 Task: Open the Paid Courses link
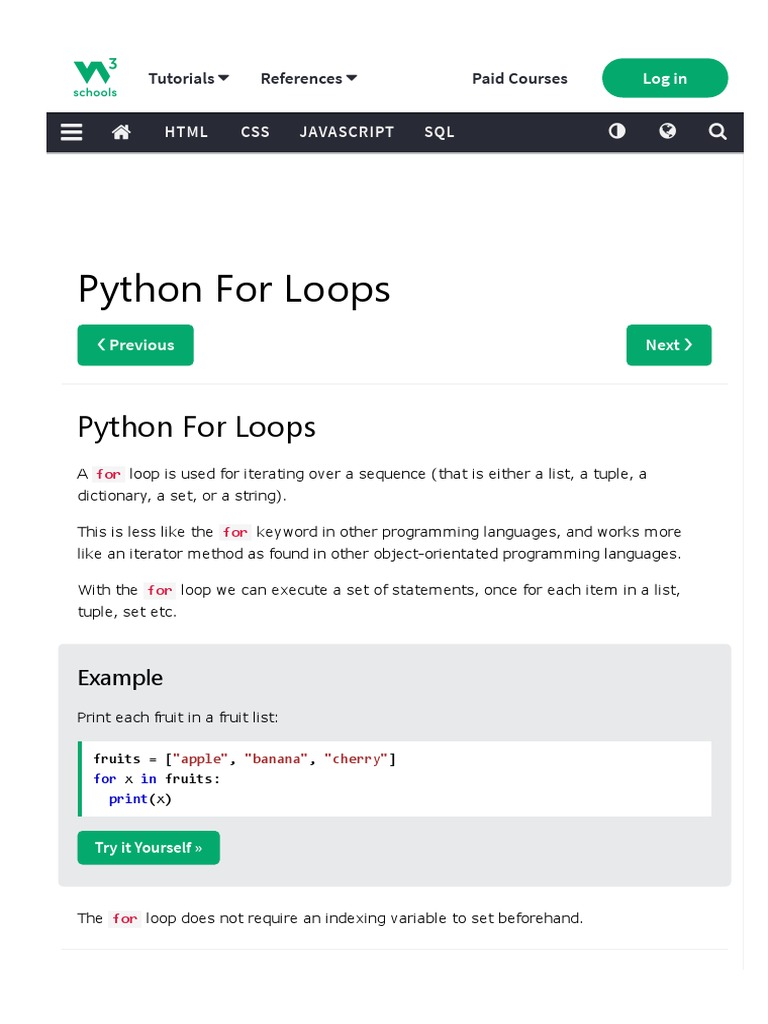(x=519, y=78)
